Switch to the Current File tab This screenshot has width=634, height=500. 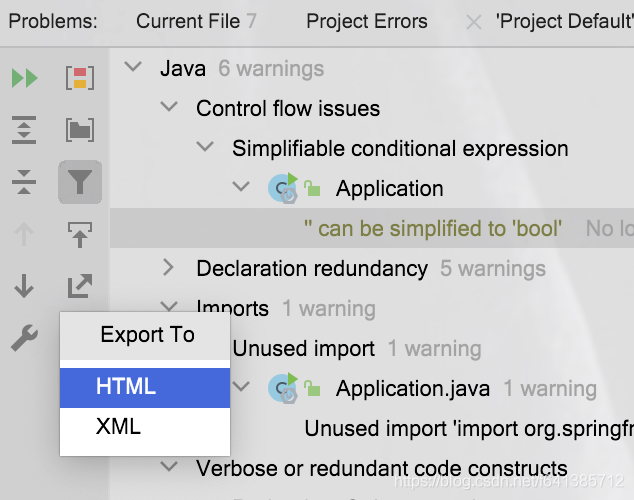(196, 21)
